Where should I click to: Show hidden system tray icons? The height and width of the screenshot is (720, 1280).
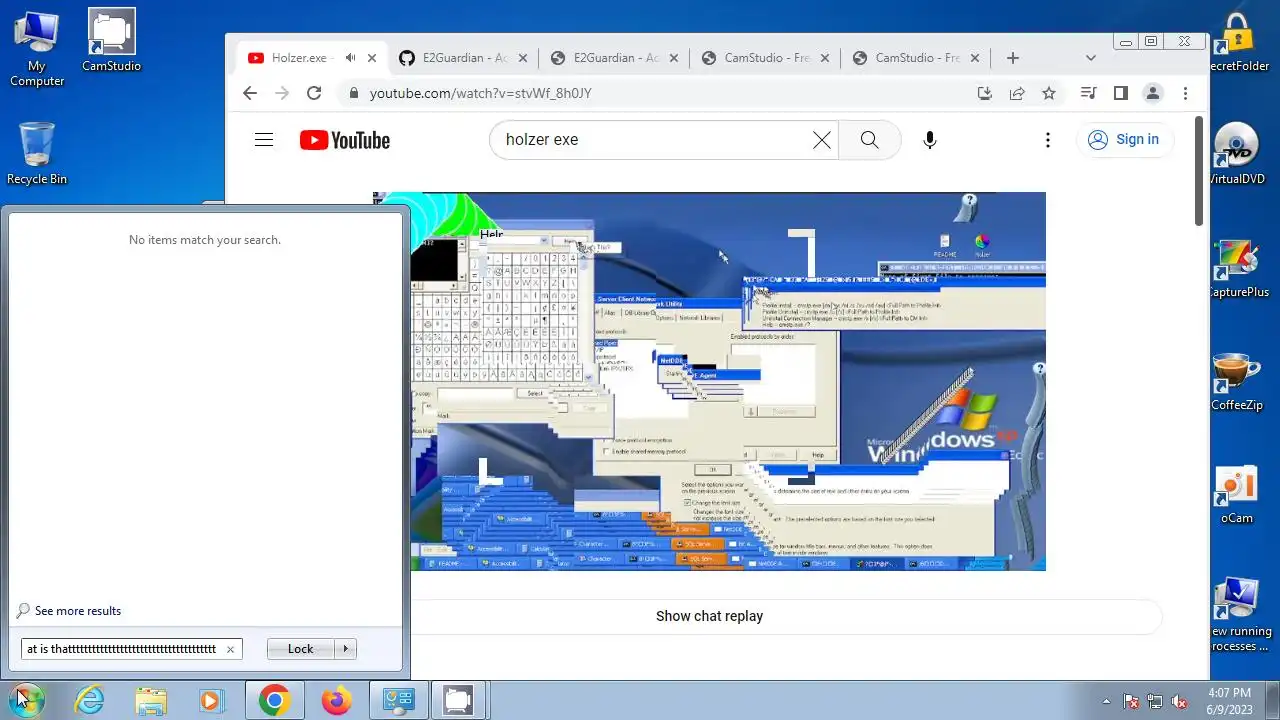1106,701
